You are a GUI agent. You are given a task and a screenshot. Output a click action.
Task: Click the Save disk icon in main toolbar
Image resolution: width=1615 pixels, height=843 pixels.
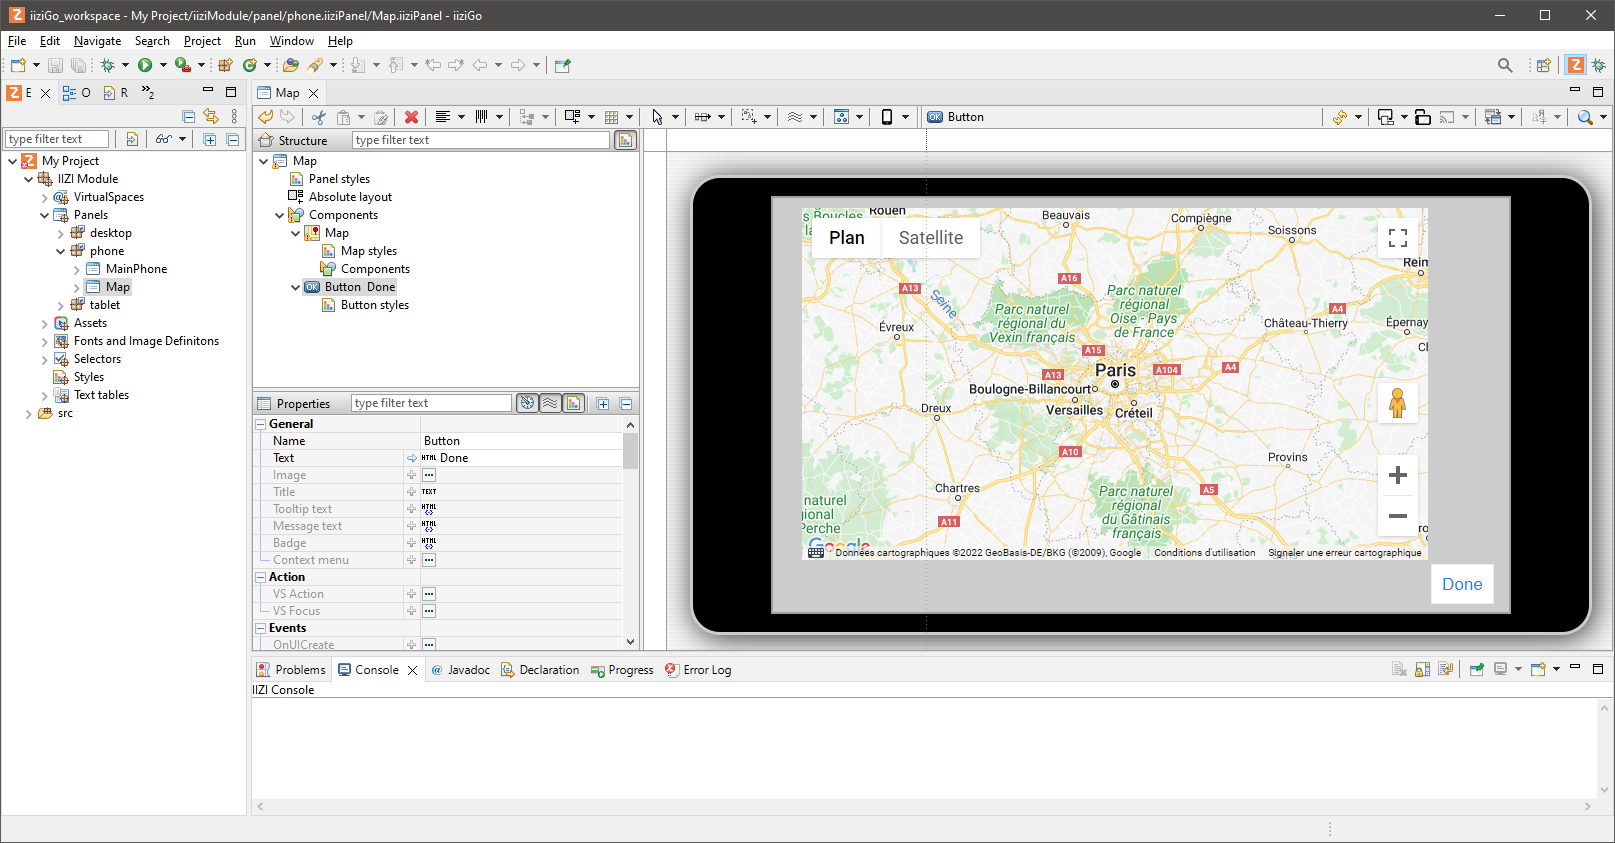pyautogui.click(x=55, y=65)
